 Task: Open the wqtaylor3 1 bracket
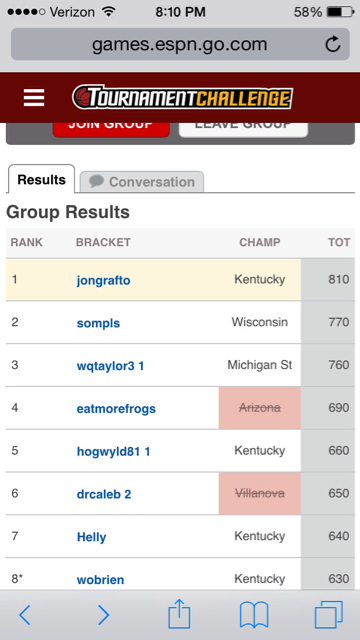click(x=110, y=366)
